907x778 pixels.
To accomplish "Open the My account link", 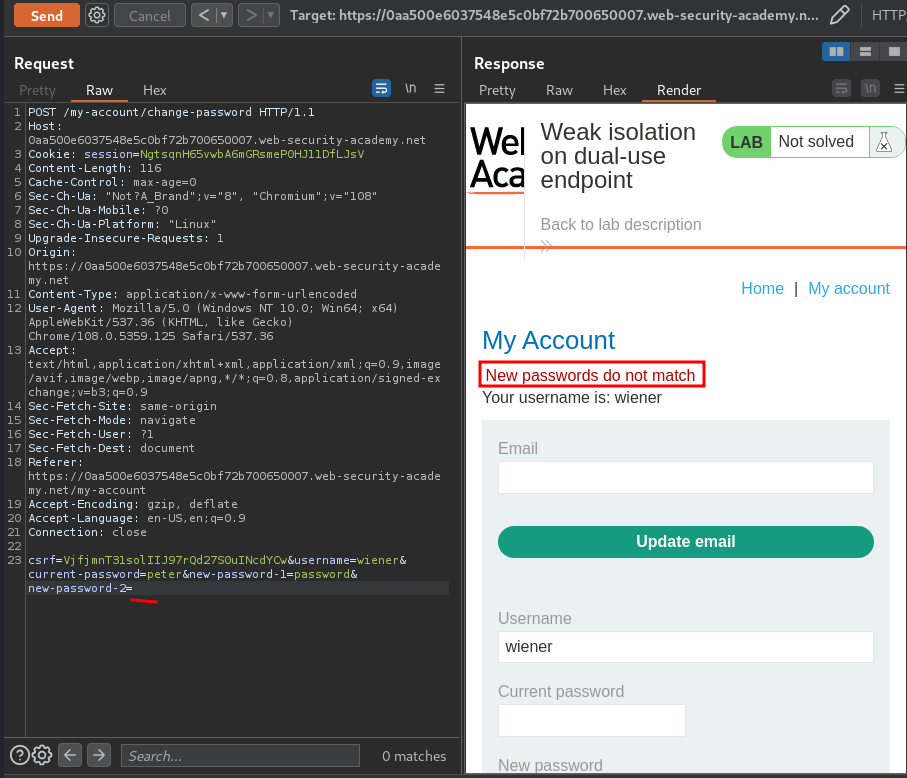I will pos(849,289).
